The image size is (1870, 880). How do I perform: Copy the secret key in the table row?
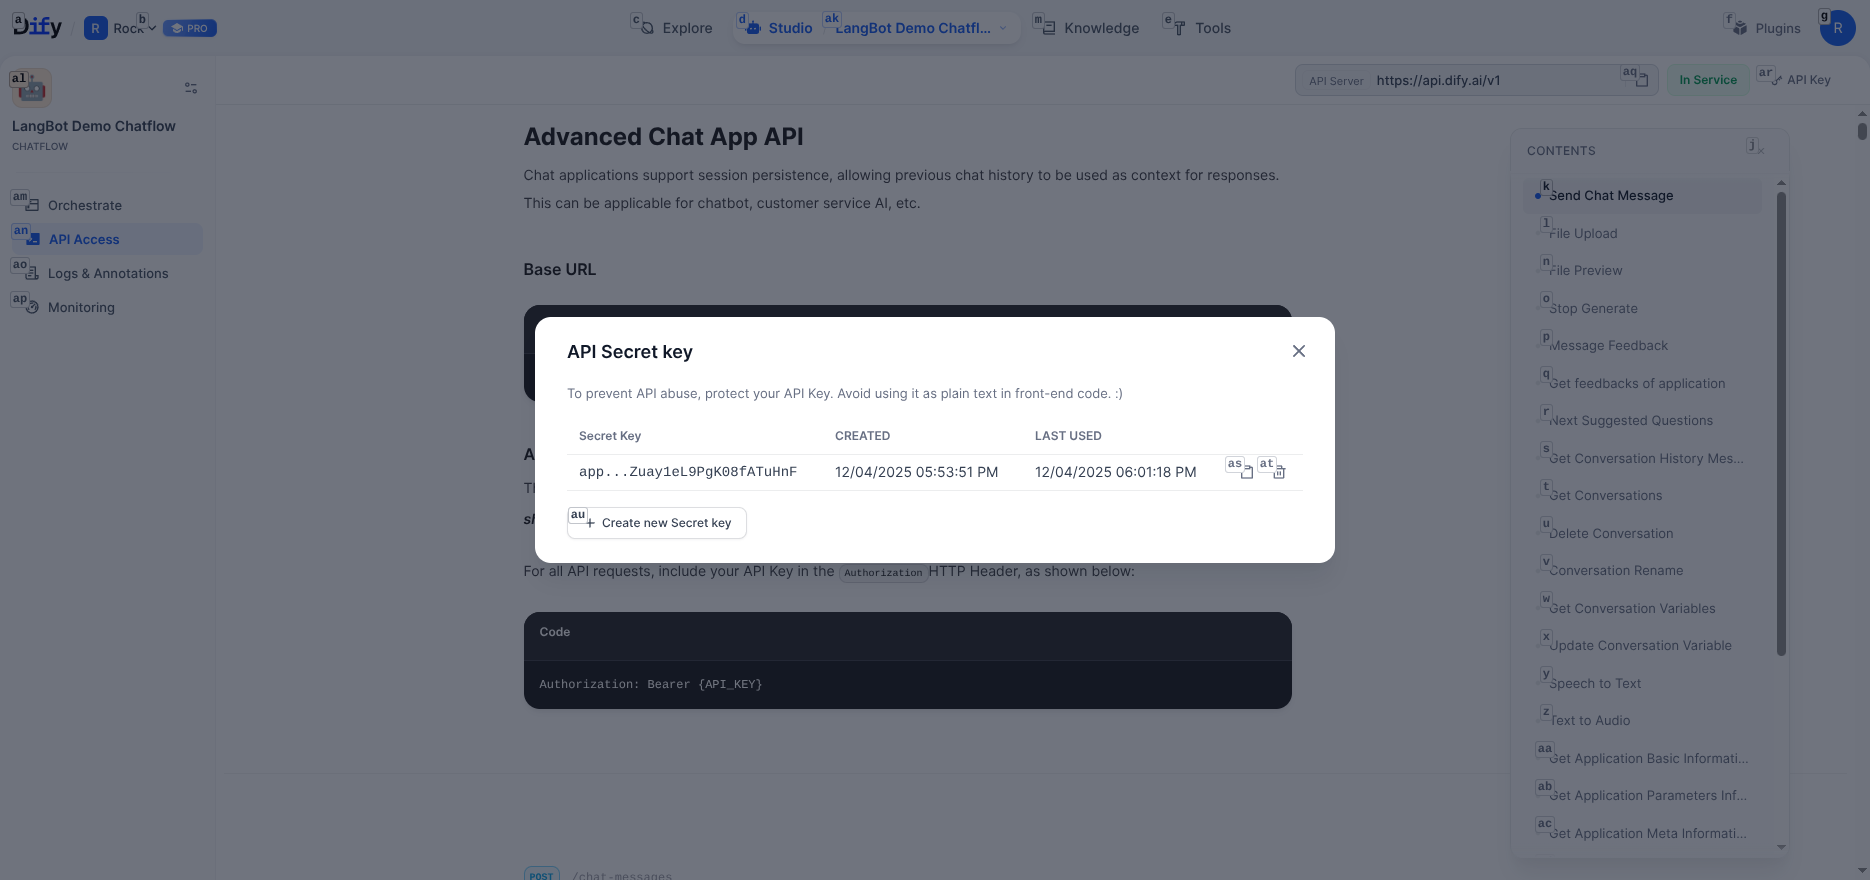(x=1246, y=472)
